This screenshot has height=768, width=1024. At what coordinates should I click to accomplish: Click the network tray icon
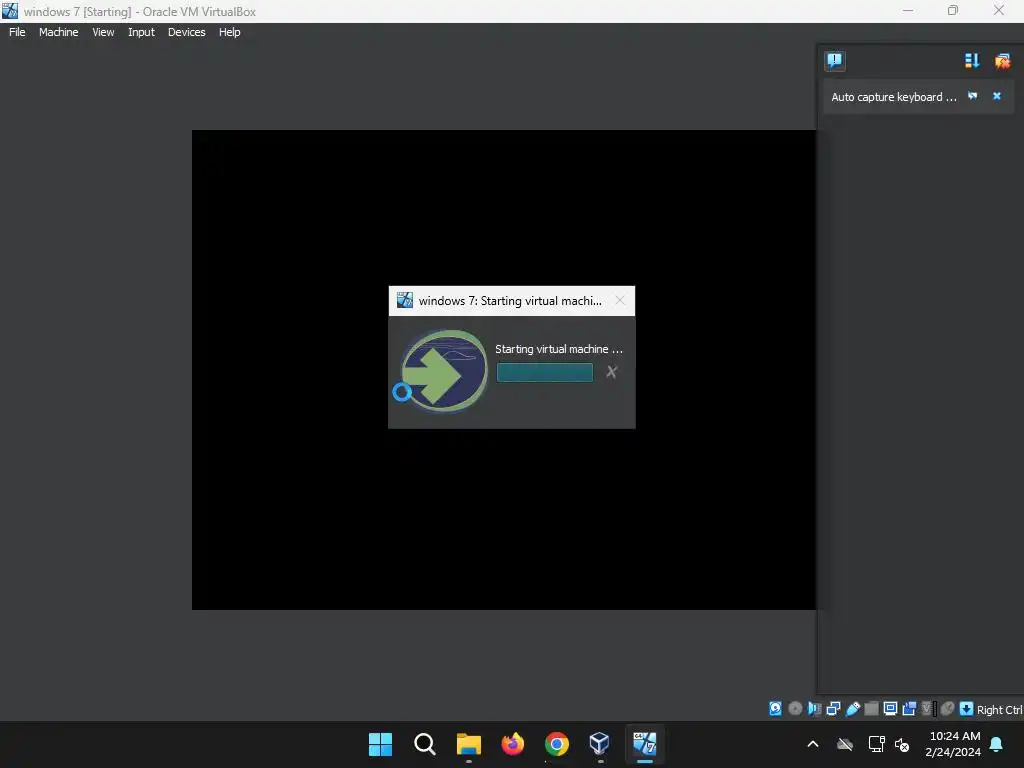click(x=876, y=744)
